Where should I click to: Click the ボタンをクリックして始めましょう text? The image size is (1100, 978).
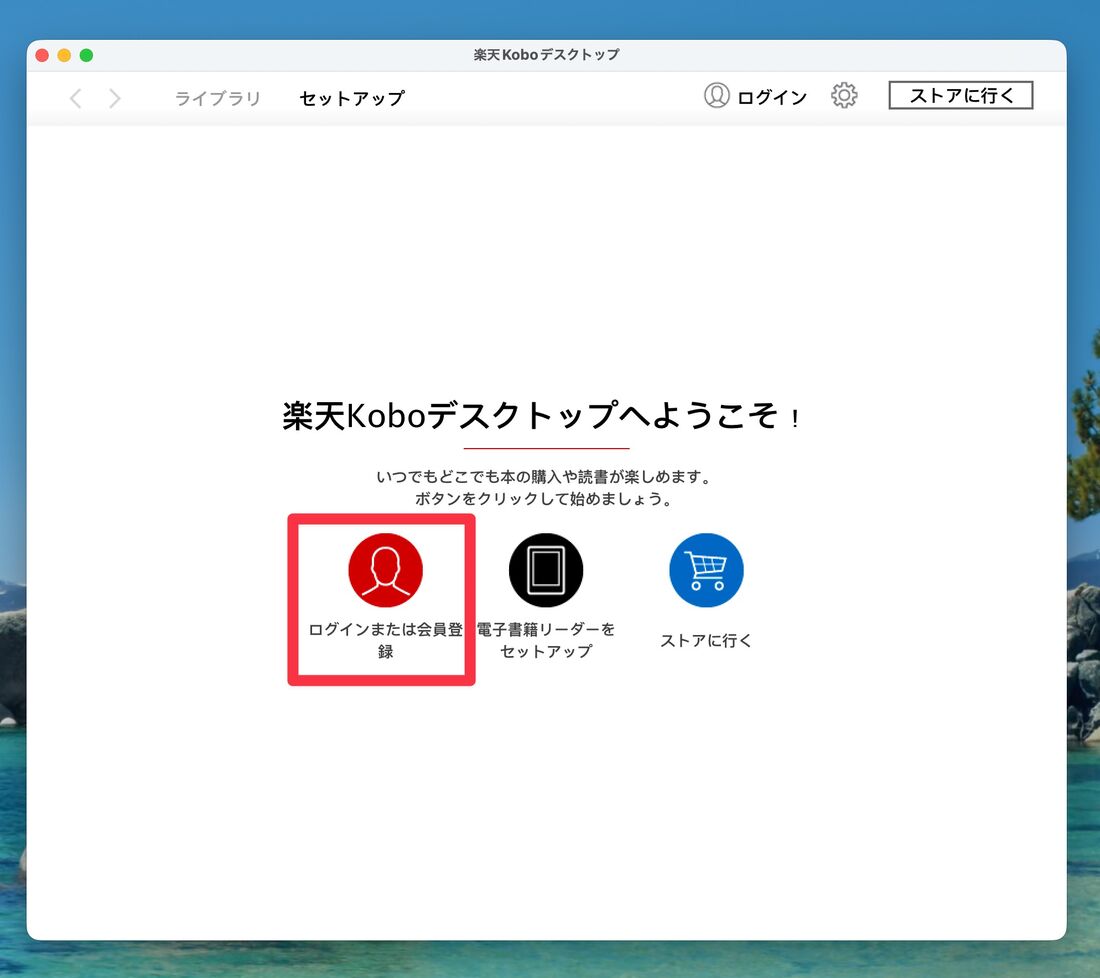545,499
